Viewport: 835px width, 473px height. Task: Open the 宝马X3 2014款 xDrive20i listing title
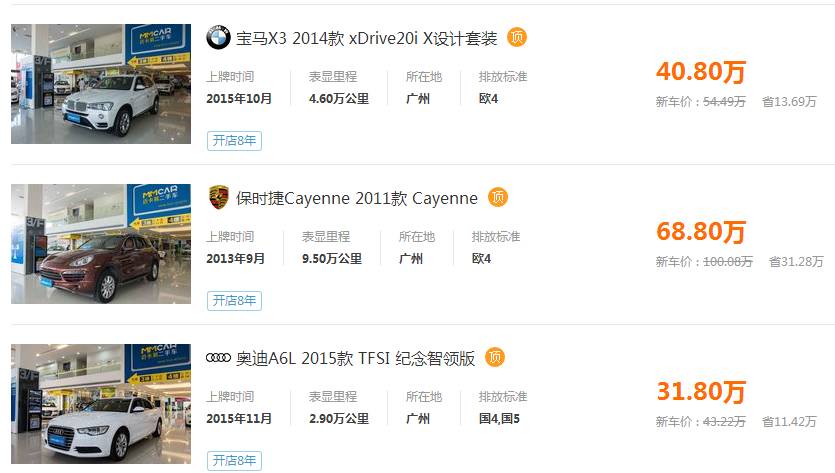(366, 38)
